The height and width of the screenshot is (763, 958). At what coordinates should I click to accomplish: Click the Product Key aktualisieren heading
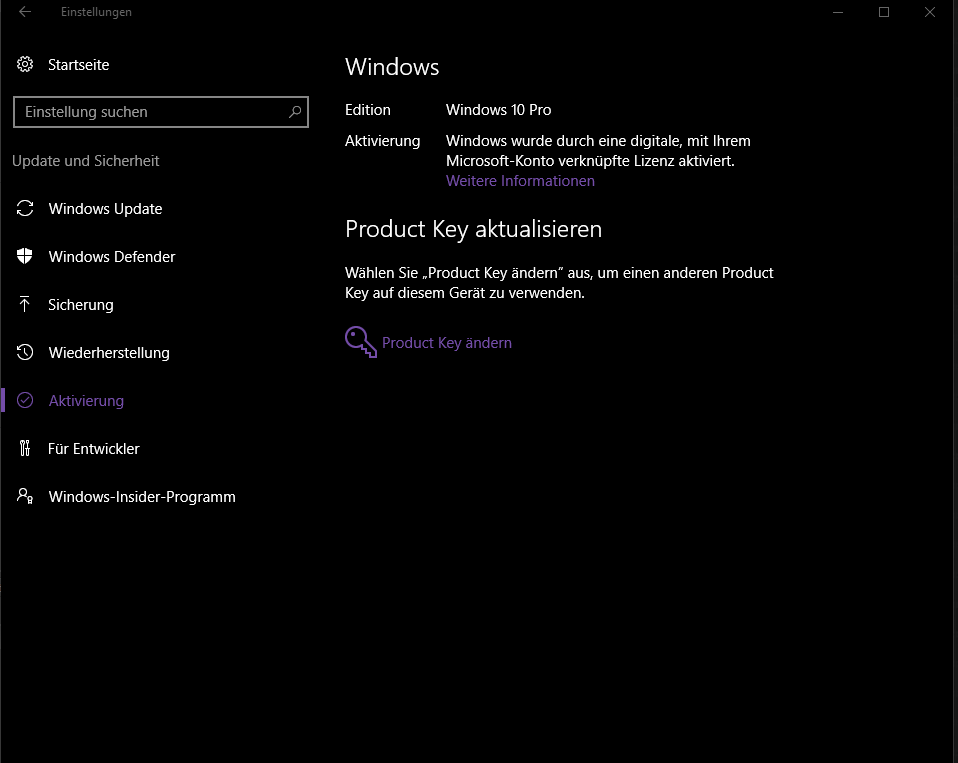(474, 229)
